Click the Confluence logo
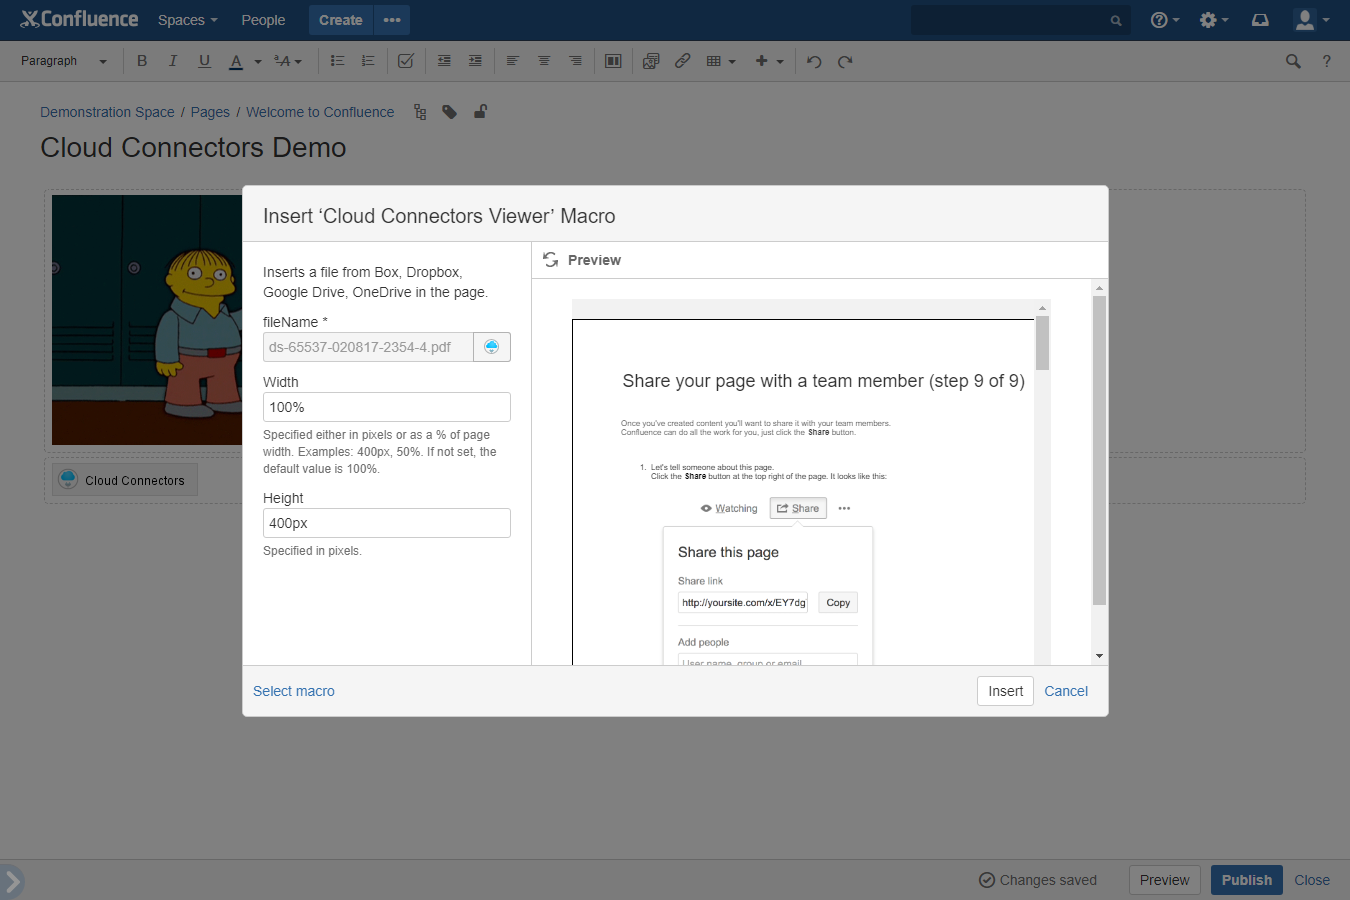Screen dimensions: 1350x900 tap(79, 19)
